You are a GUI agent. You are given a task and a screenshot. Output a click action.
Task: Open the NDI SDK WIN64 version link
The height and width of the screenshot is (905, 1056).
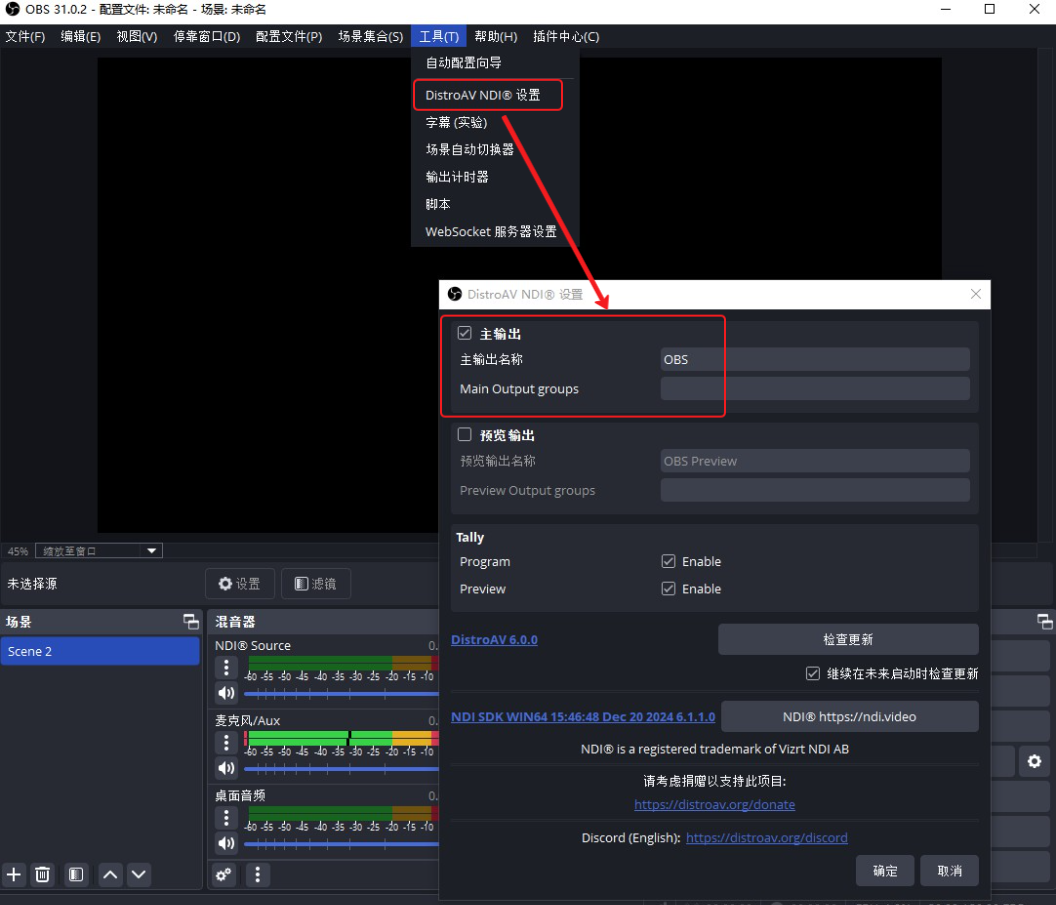point(583,716)
